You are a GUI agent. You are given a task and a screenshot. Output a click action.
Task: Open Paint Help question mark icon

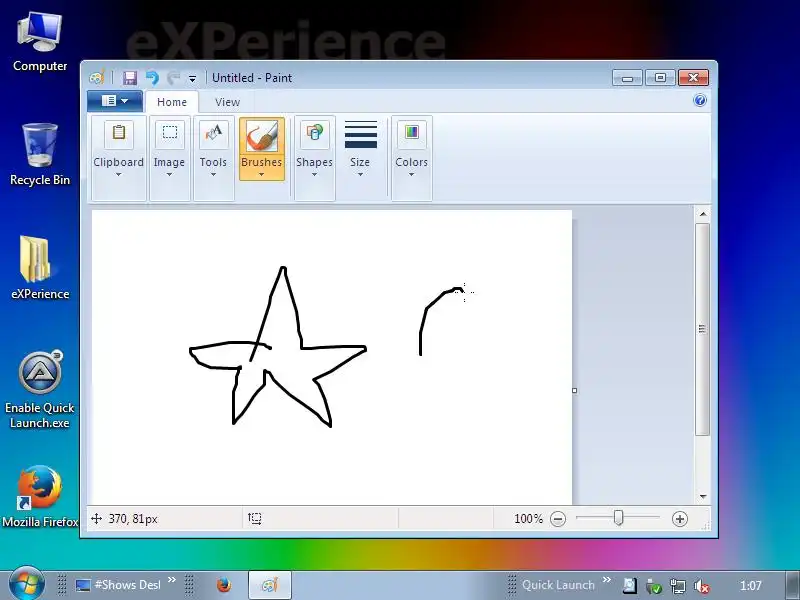click(700, 100)
